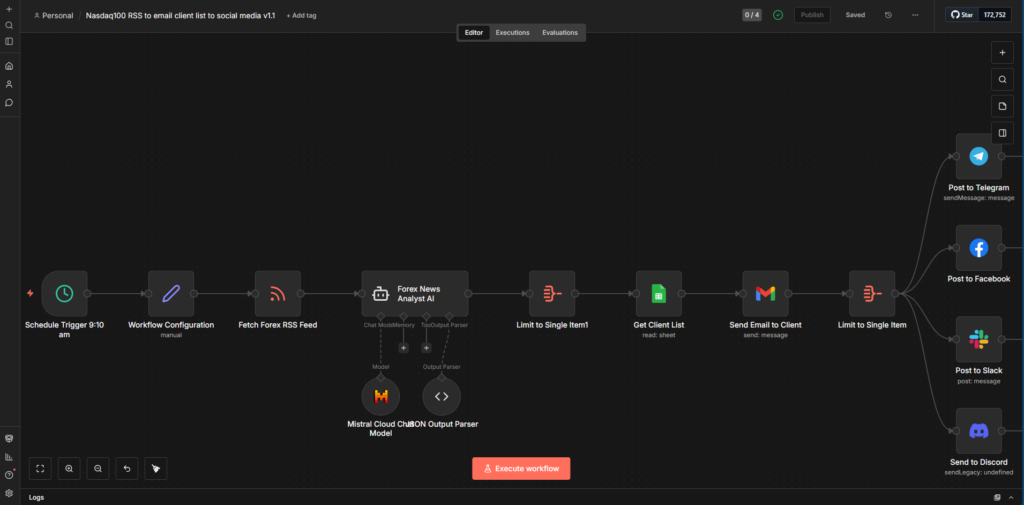Click the magnifier icon in the left sidebar
Image resolution: width=1024 pixels, height=505 pixels.
9,25
